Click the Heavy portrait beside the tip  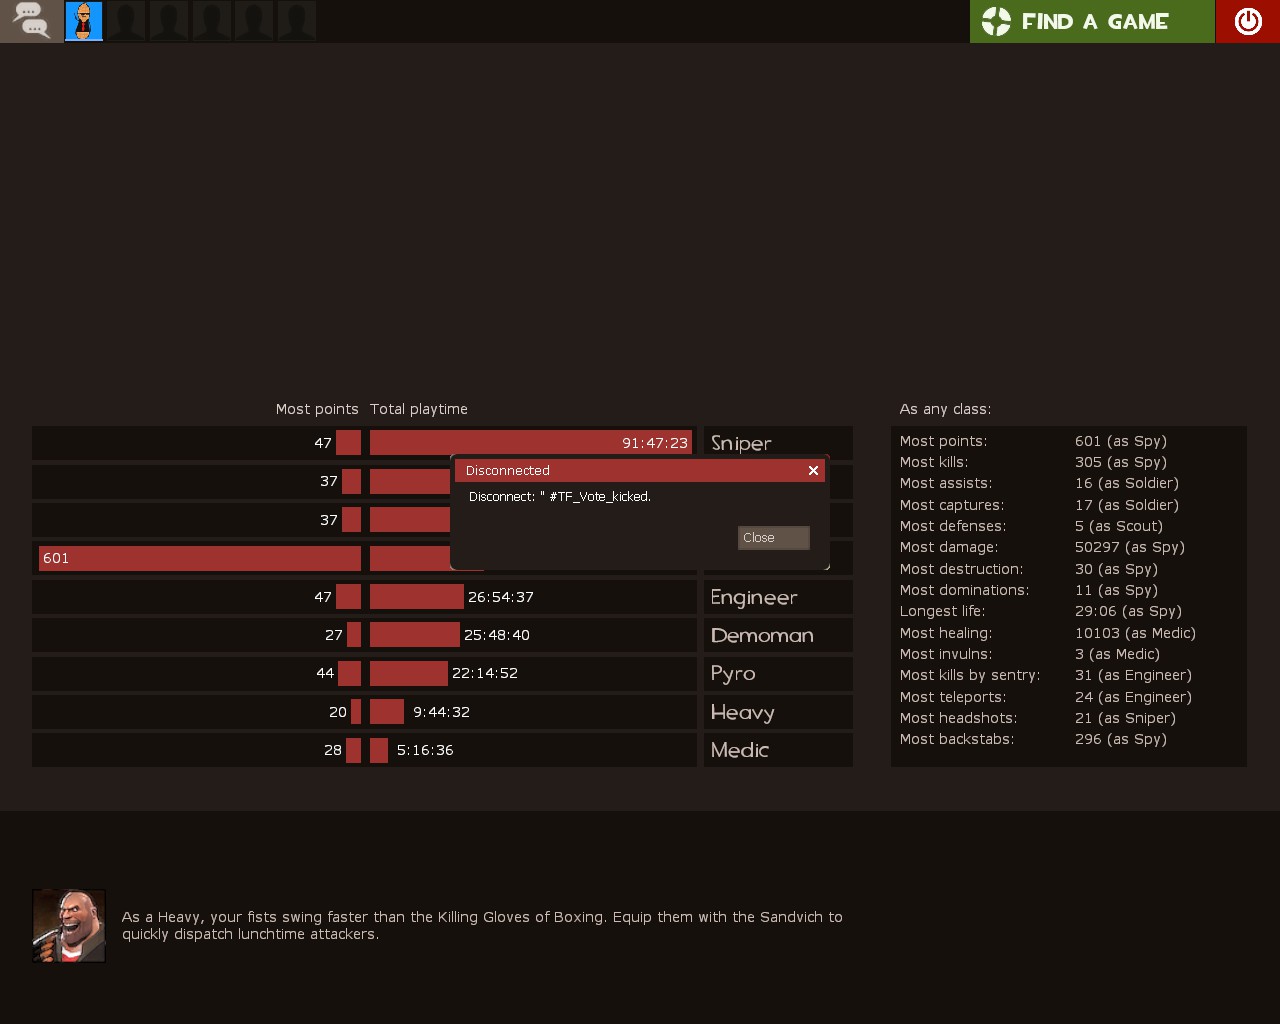click(69, 926)
